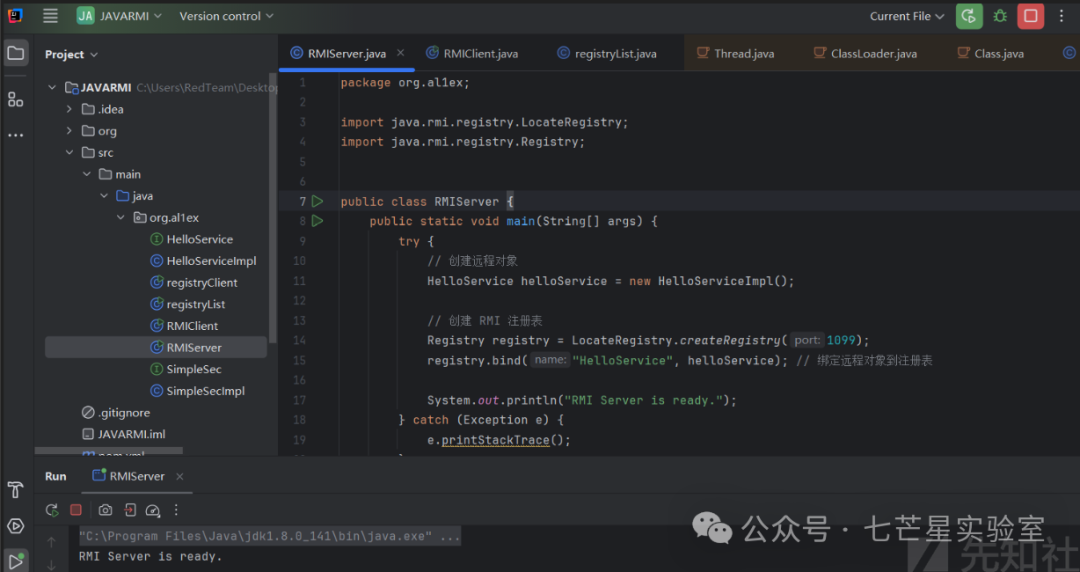Open HelloService in the project tree
The width and height of the screenshot is (1080, 572).
(191, 239)
